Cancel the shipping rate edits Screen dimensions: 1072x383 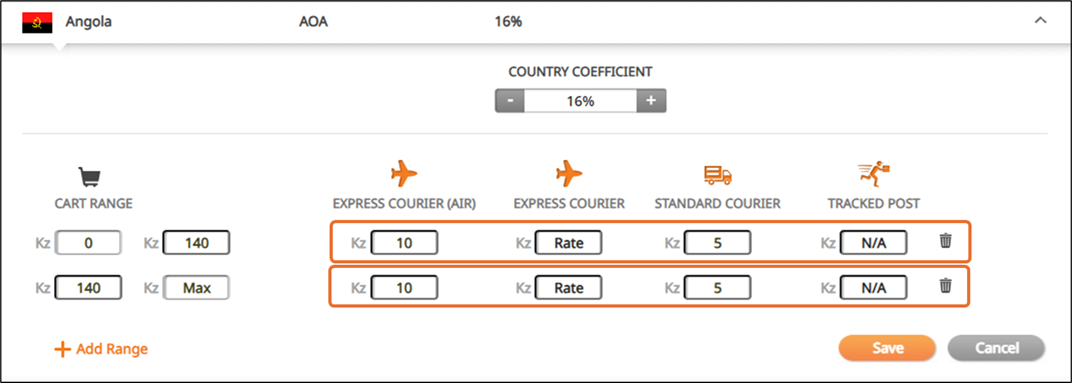pos(996,348)
